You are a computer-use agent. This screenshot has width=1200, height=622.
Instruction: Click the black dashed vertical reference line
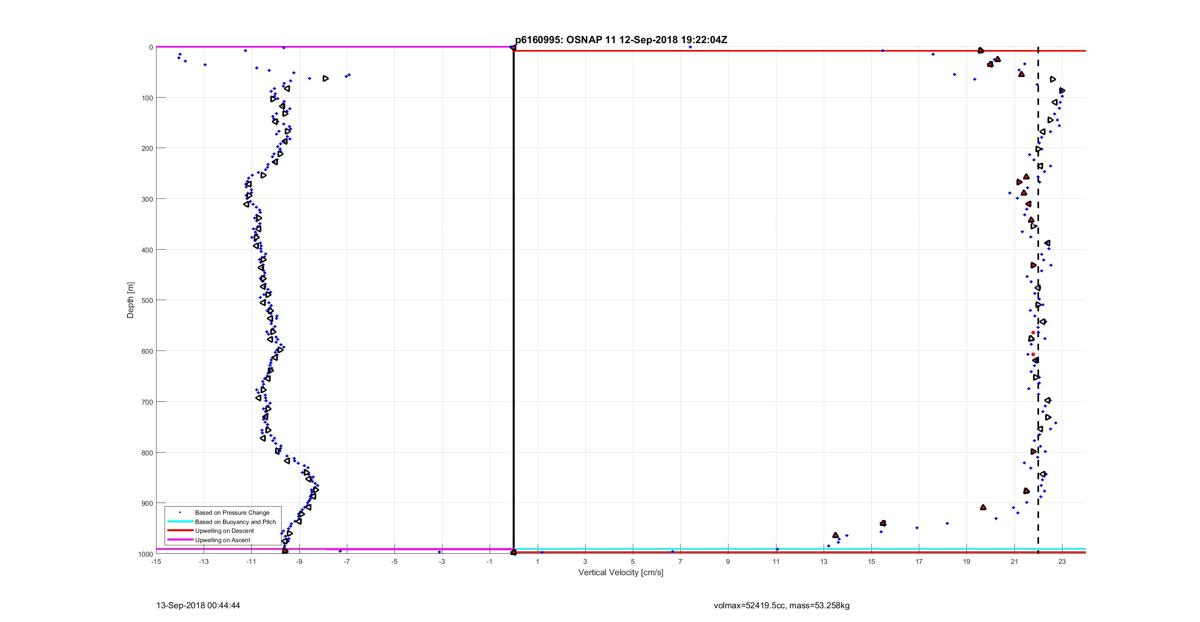coord(1038,300)
